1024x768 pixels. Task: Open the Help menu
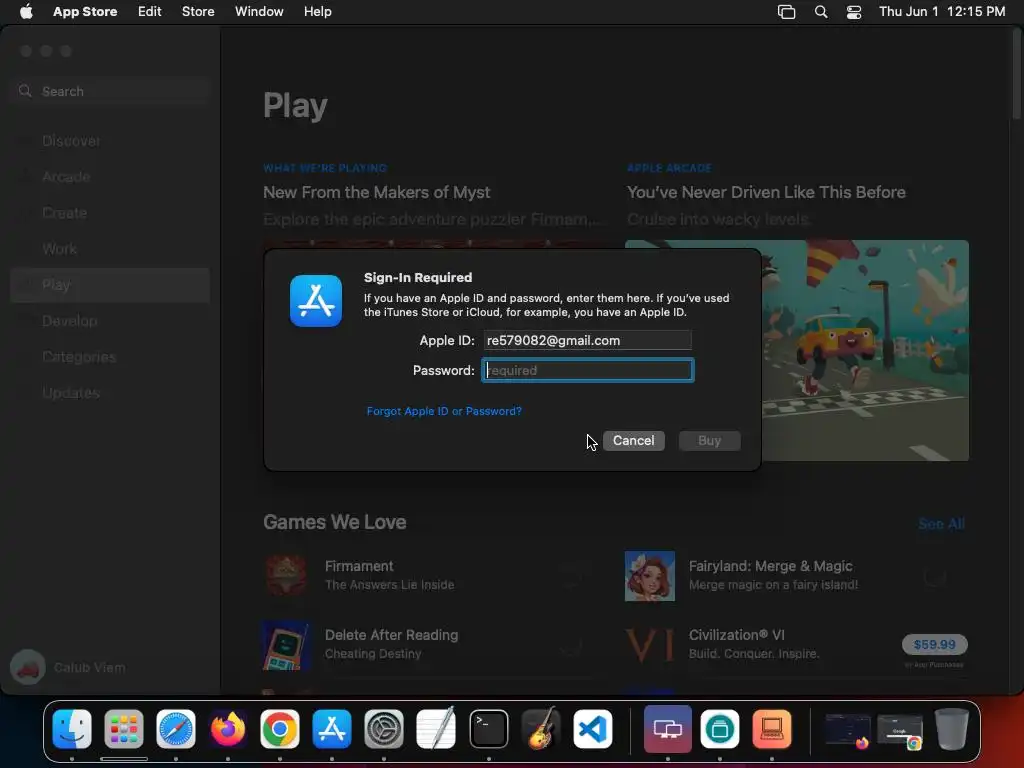317,12
